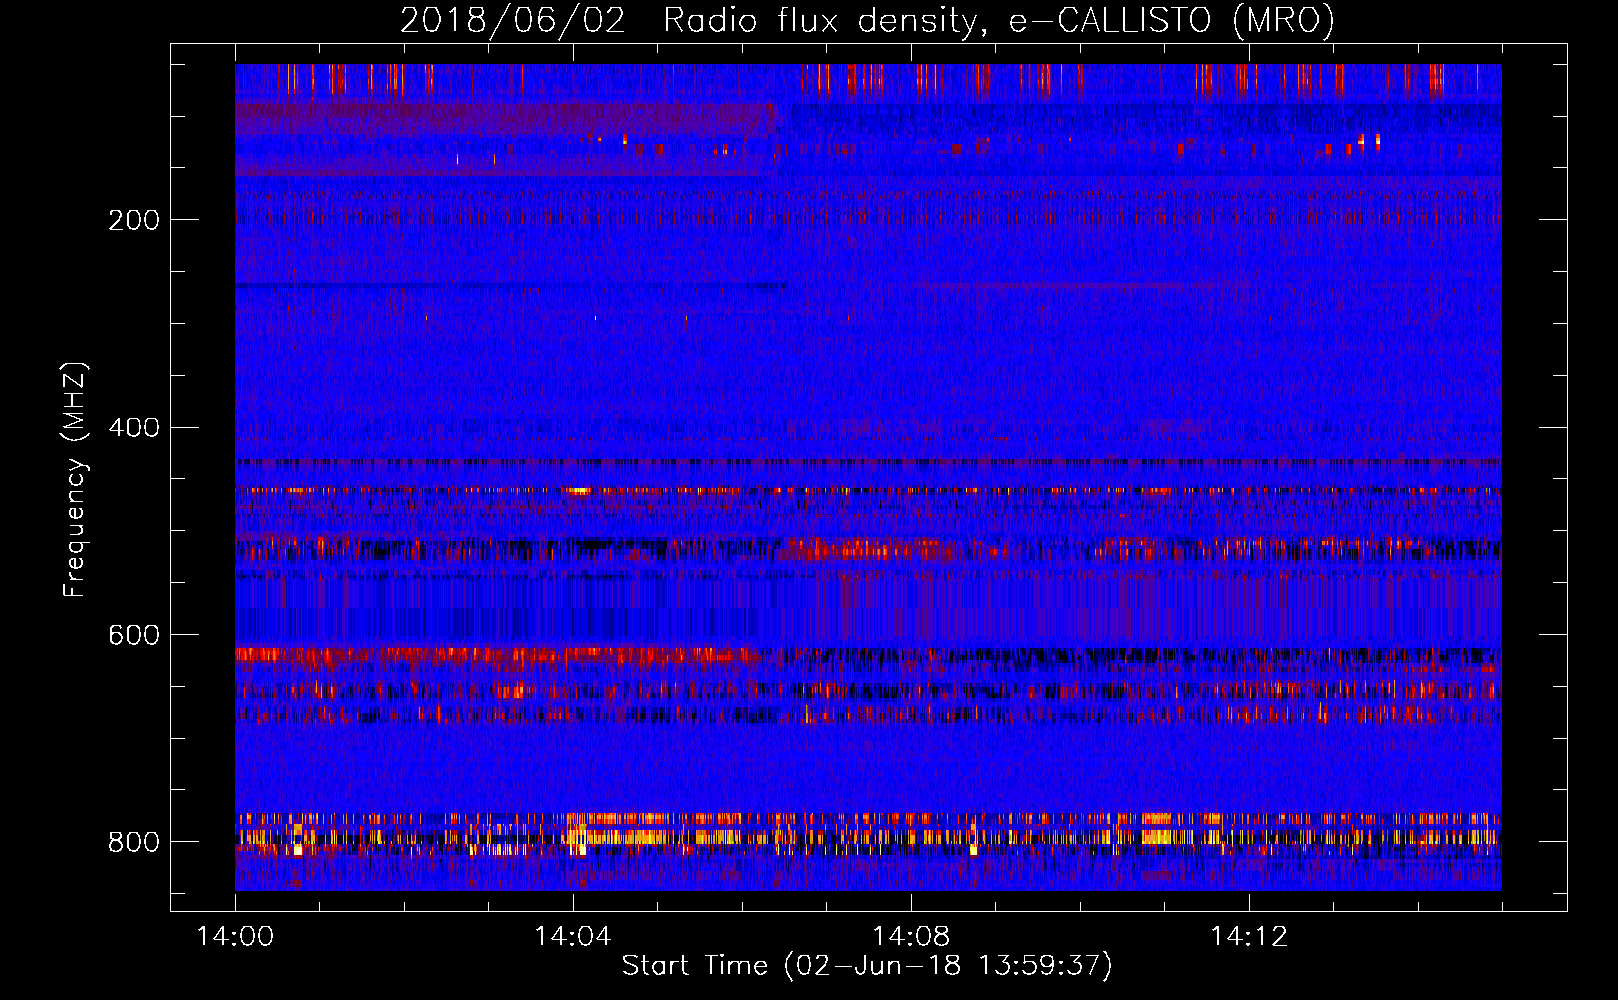Click the '14:08' time tick label

pyautogui.click(x=911, y=937)
